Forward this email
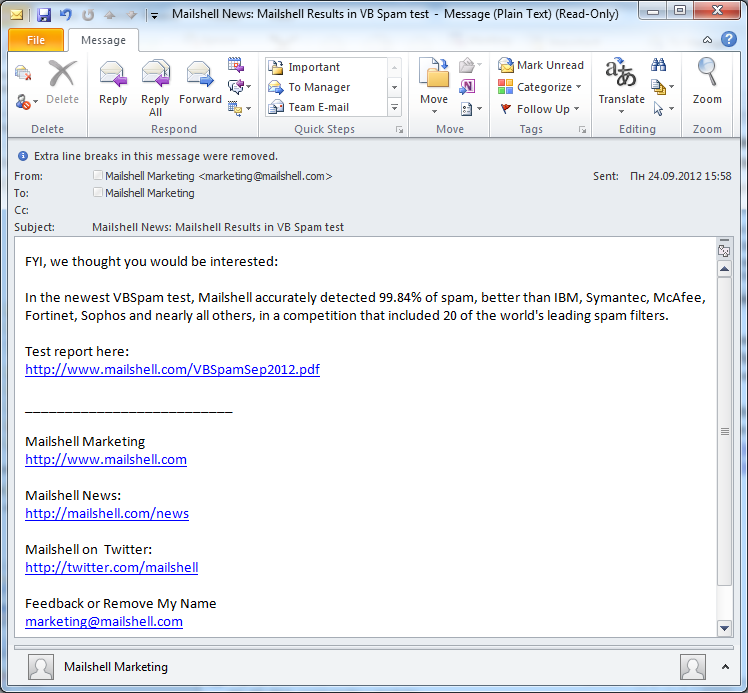This screenshot has height=693, width=748. coord(200,83)
